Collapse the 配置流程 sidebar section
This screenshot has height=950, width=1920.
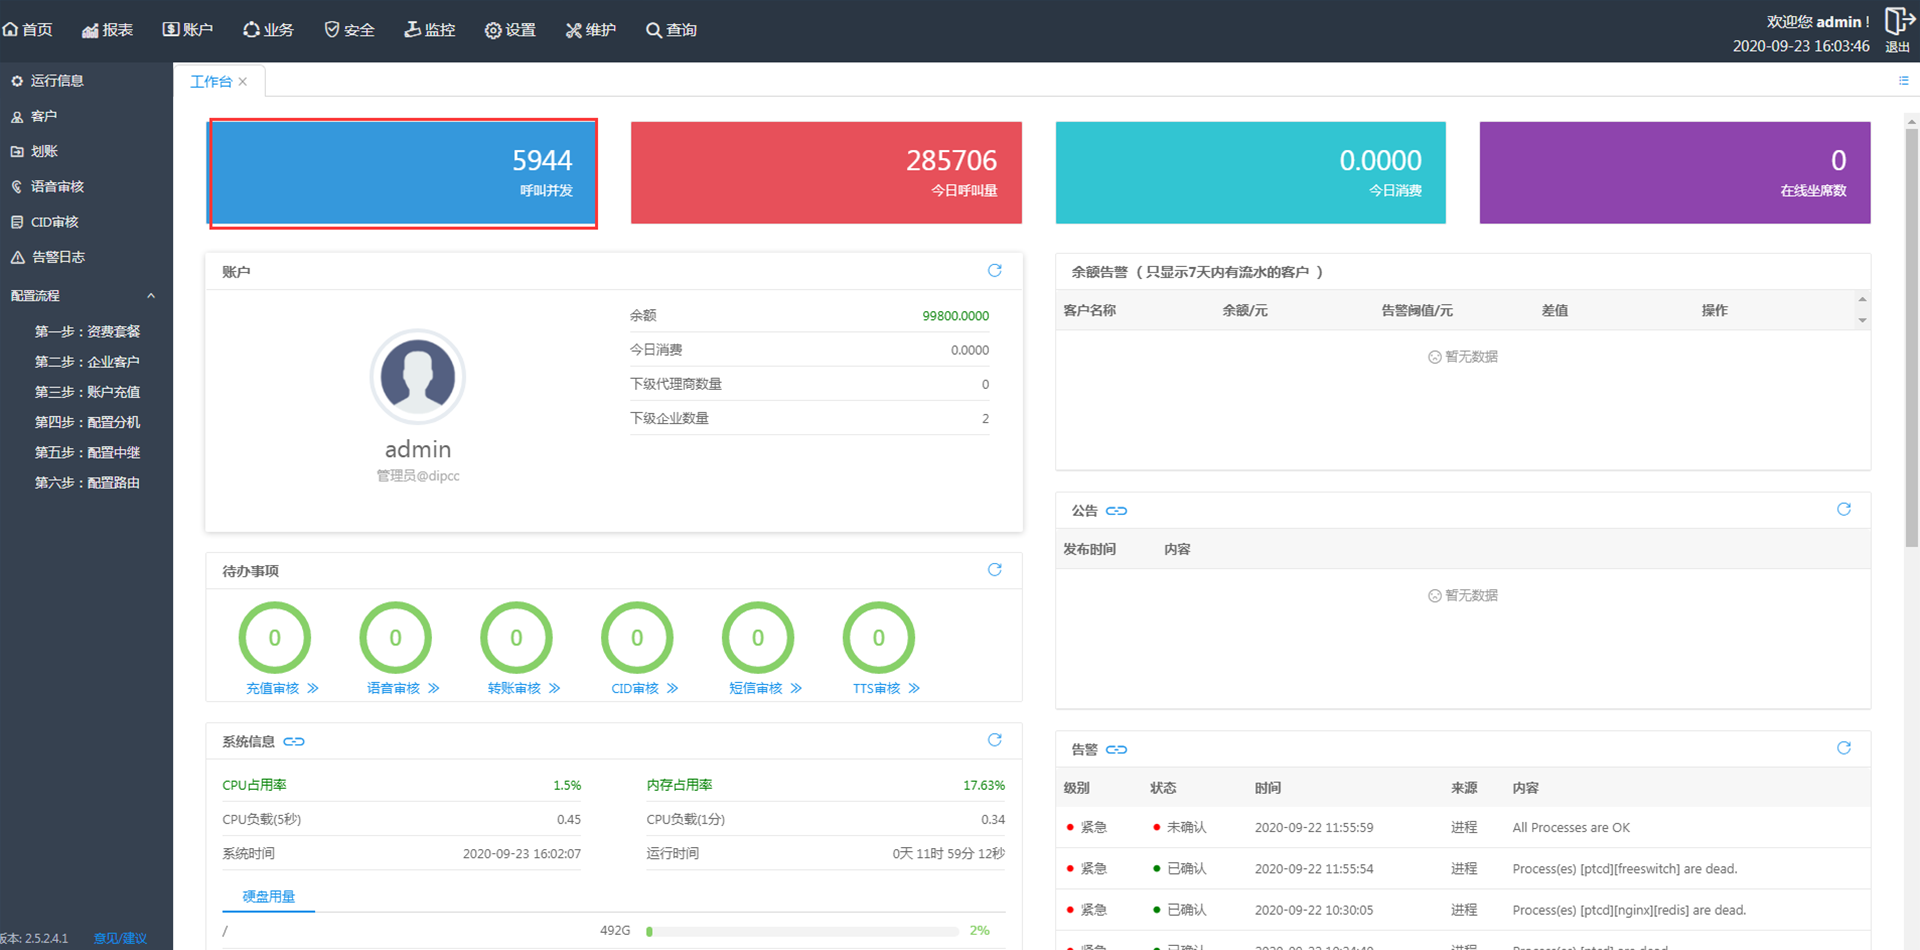click(151, 296)
